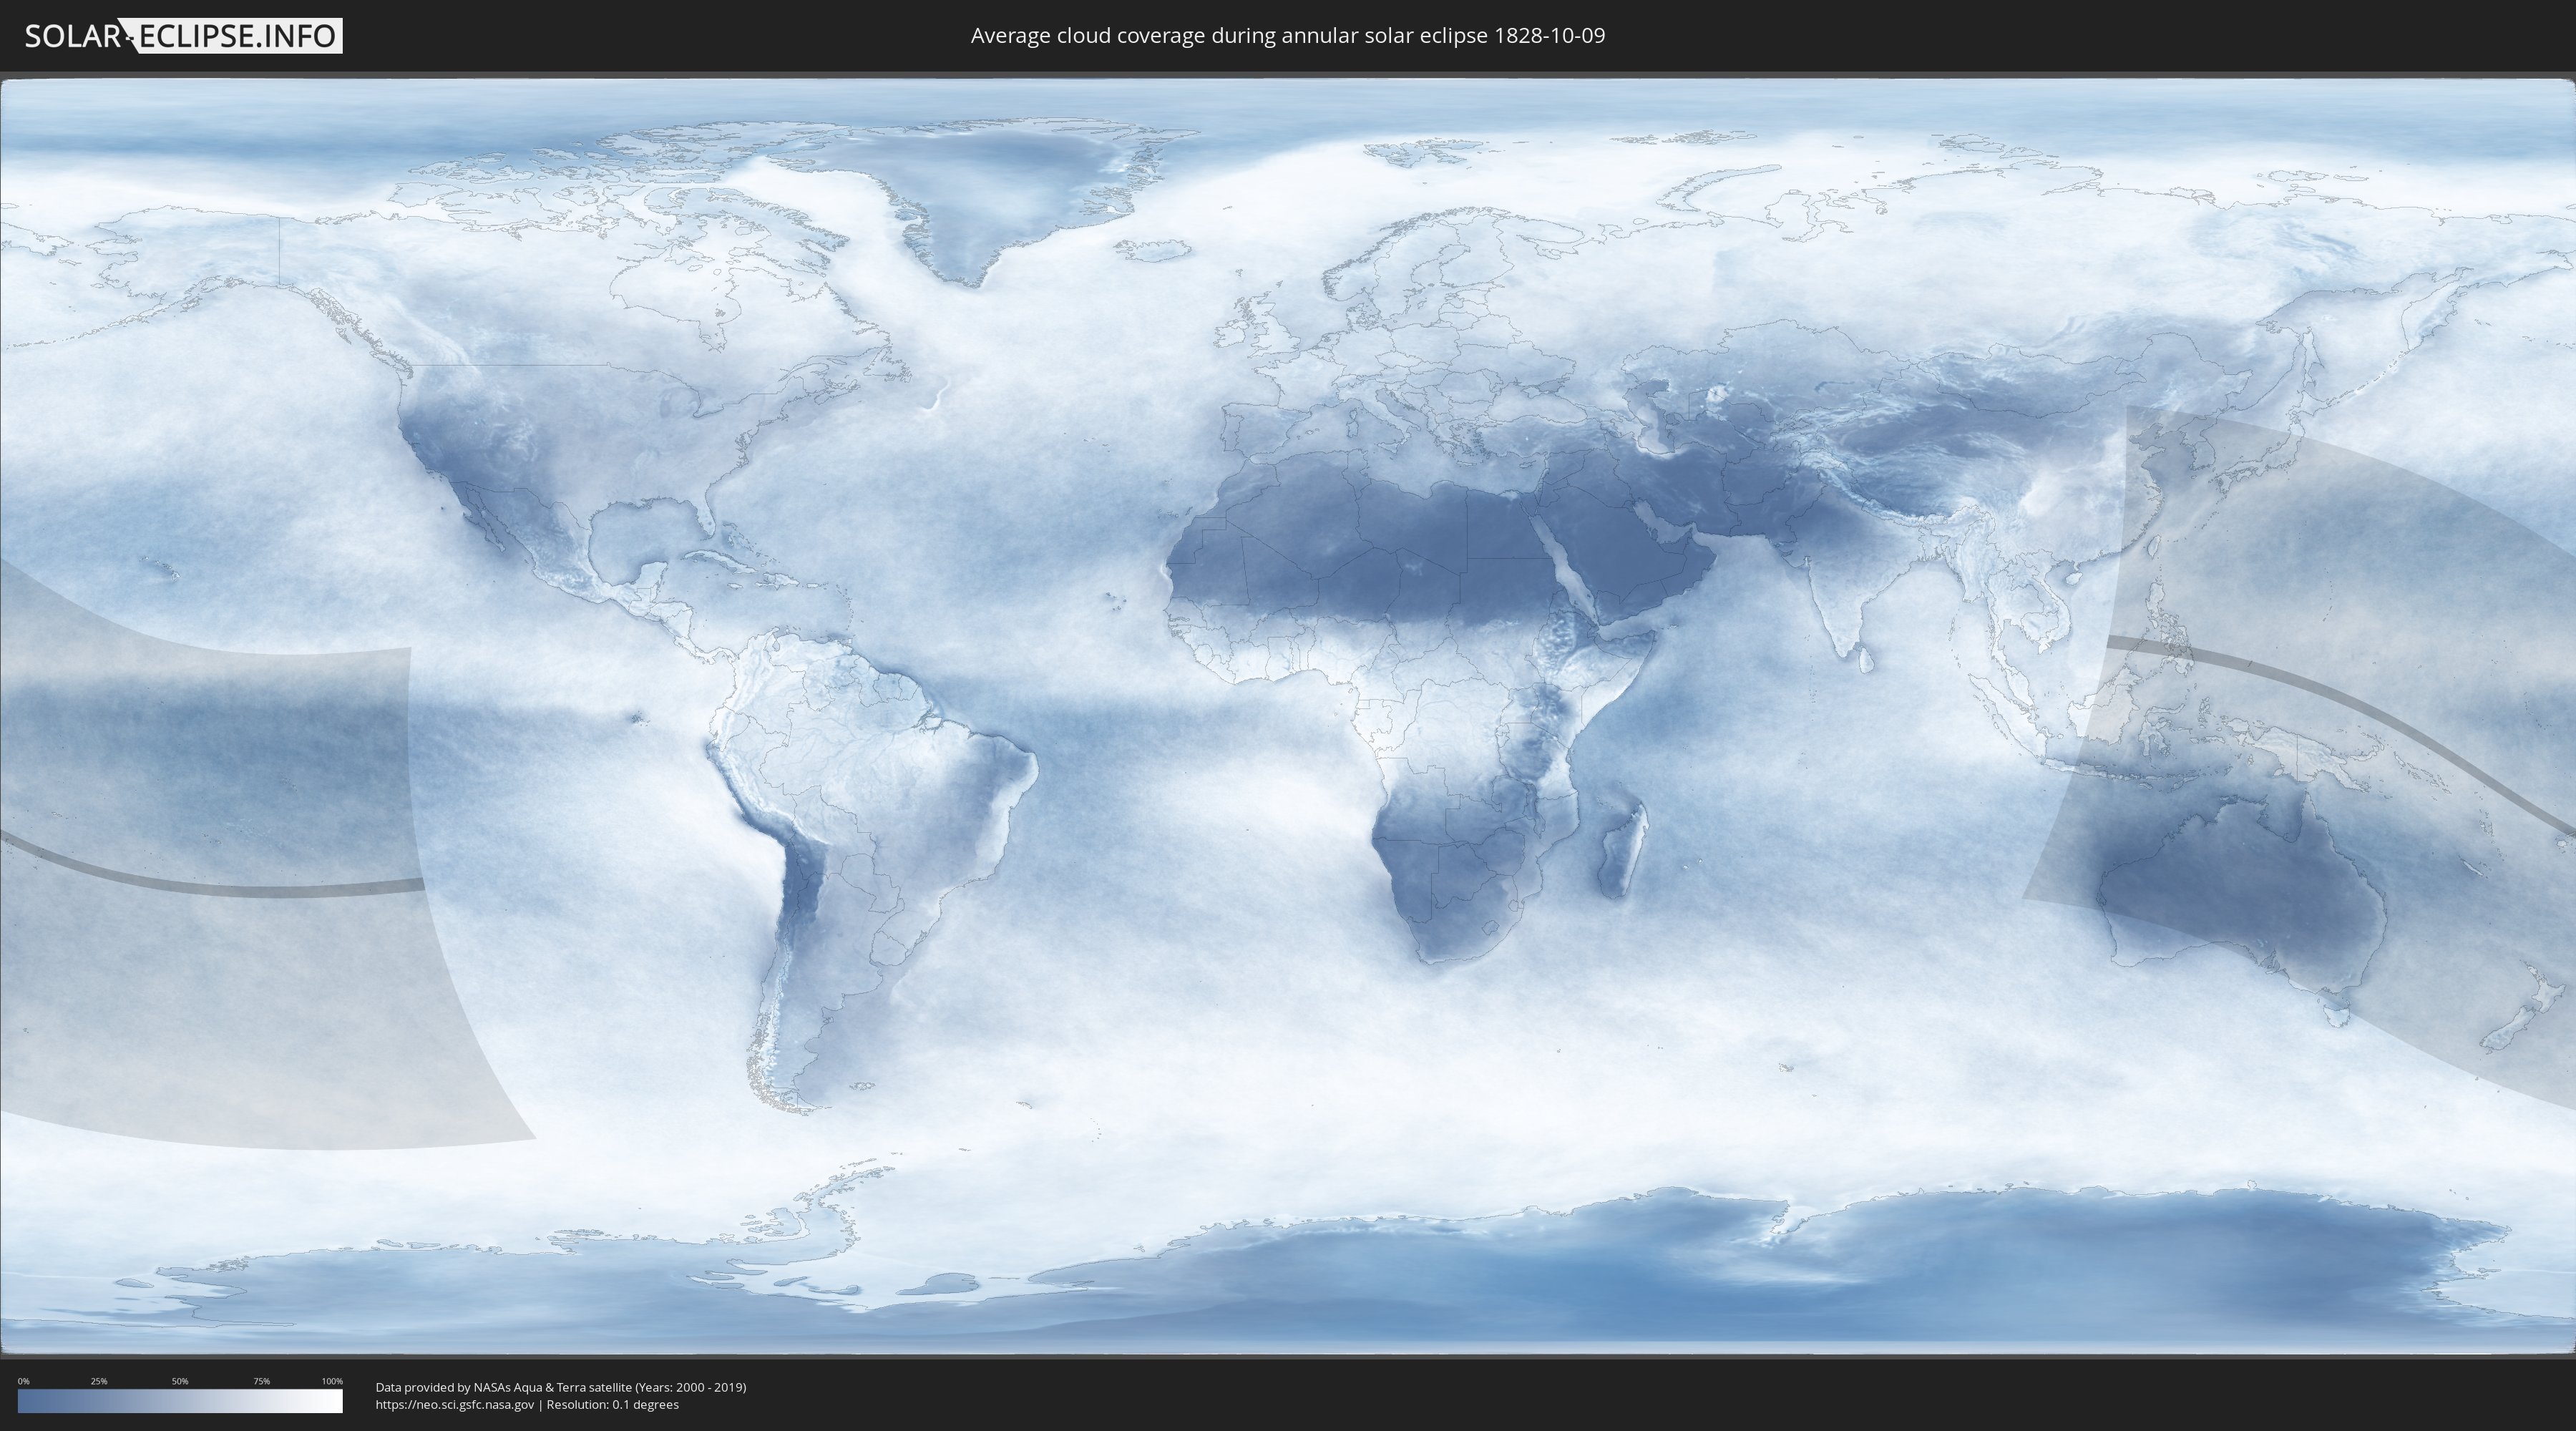Click the SOLAR-ECLIPSE.INFO logo
This screenshot has height=1431, width=2576.
coord(183,36)
